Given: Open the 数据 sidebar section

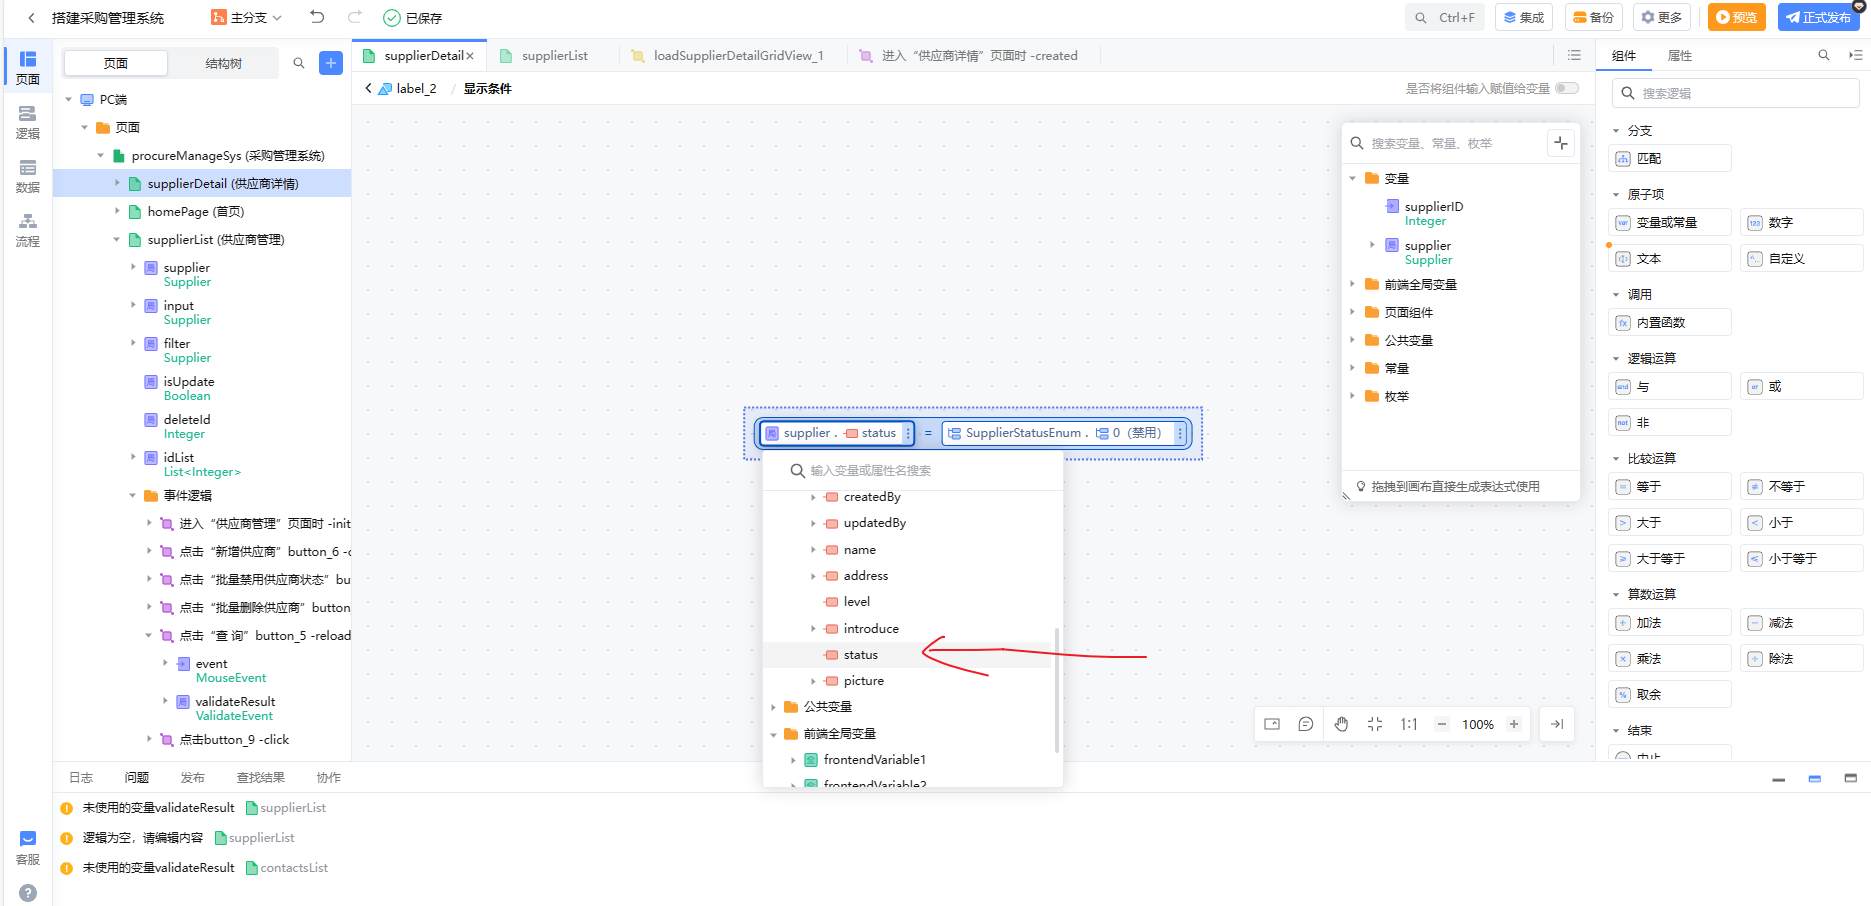Looking at the screenshot, I should tap(28, 176).
